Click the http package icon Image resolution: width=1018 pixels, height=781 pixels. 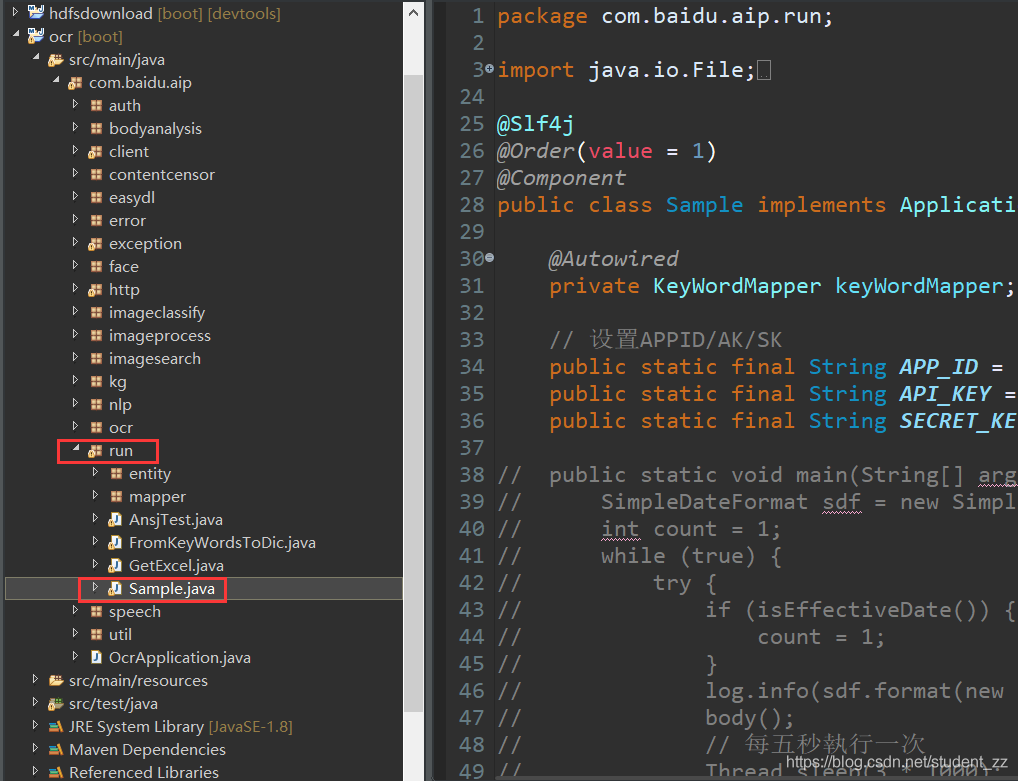coord(95,290)
